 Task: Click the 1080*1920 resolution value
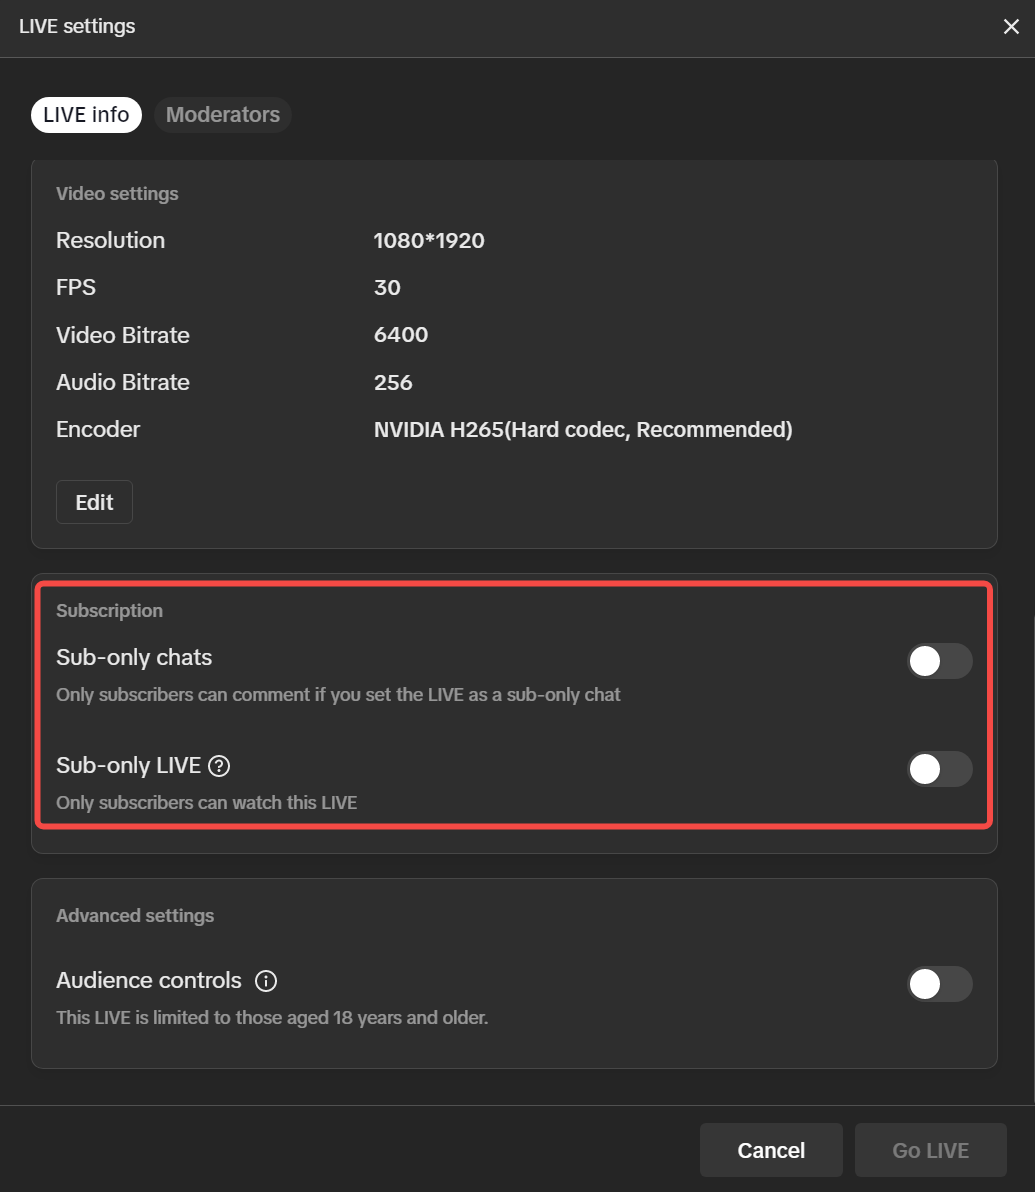pyautogui.click(x=429, y=241)
